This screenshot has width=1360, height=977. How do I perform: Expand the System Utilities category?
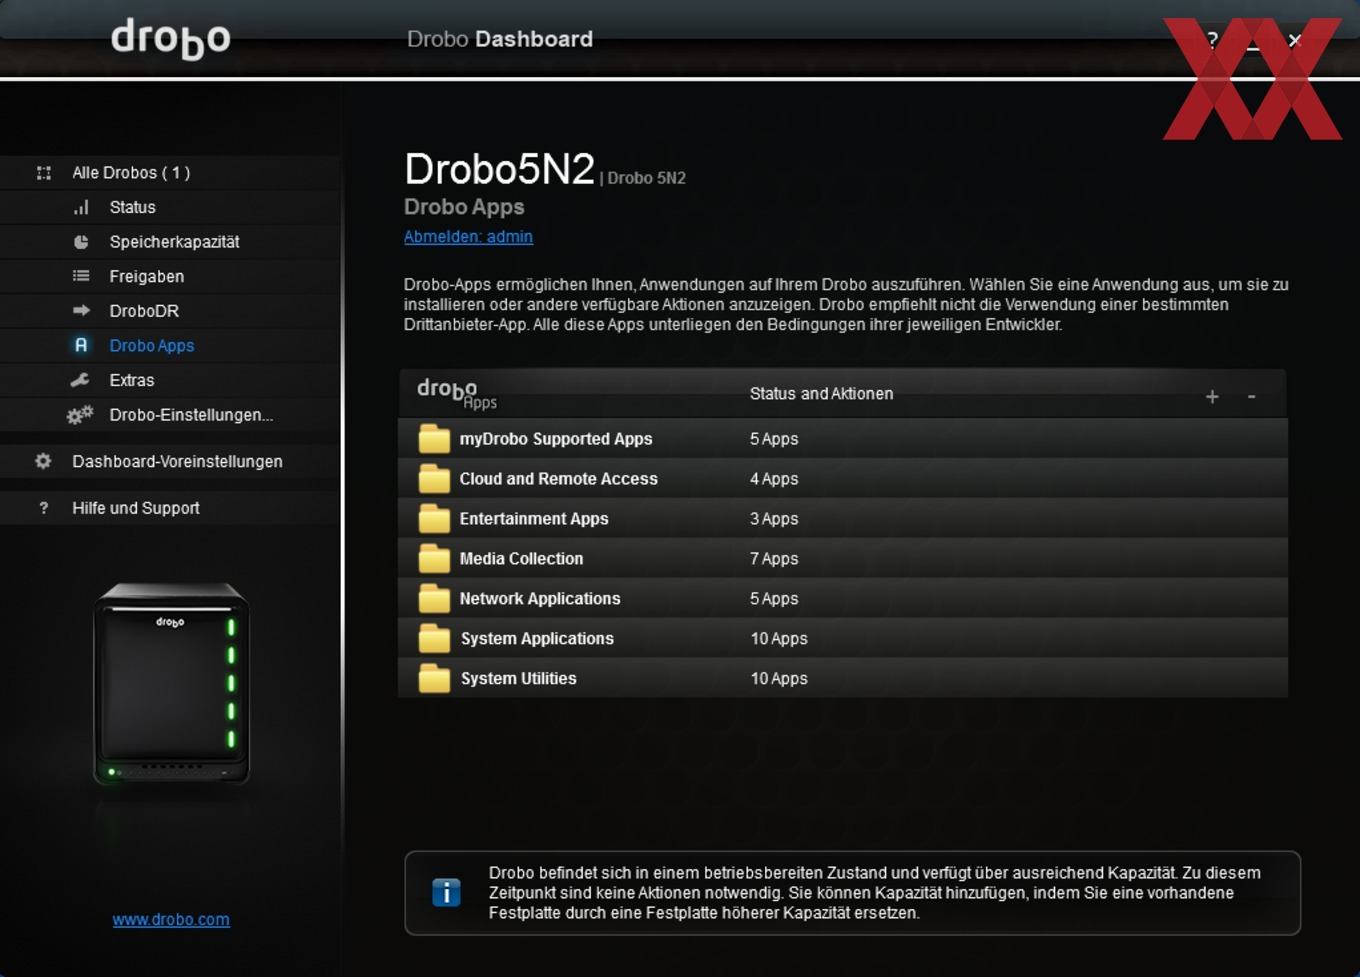pos(843,679)
